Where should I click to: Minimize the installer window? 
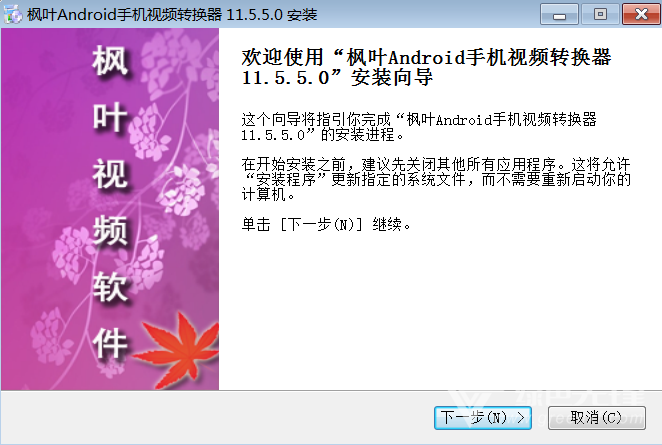pos(559,14)
